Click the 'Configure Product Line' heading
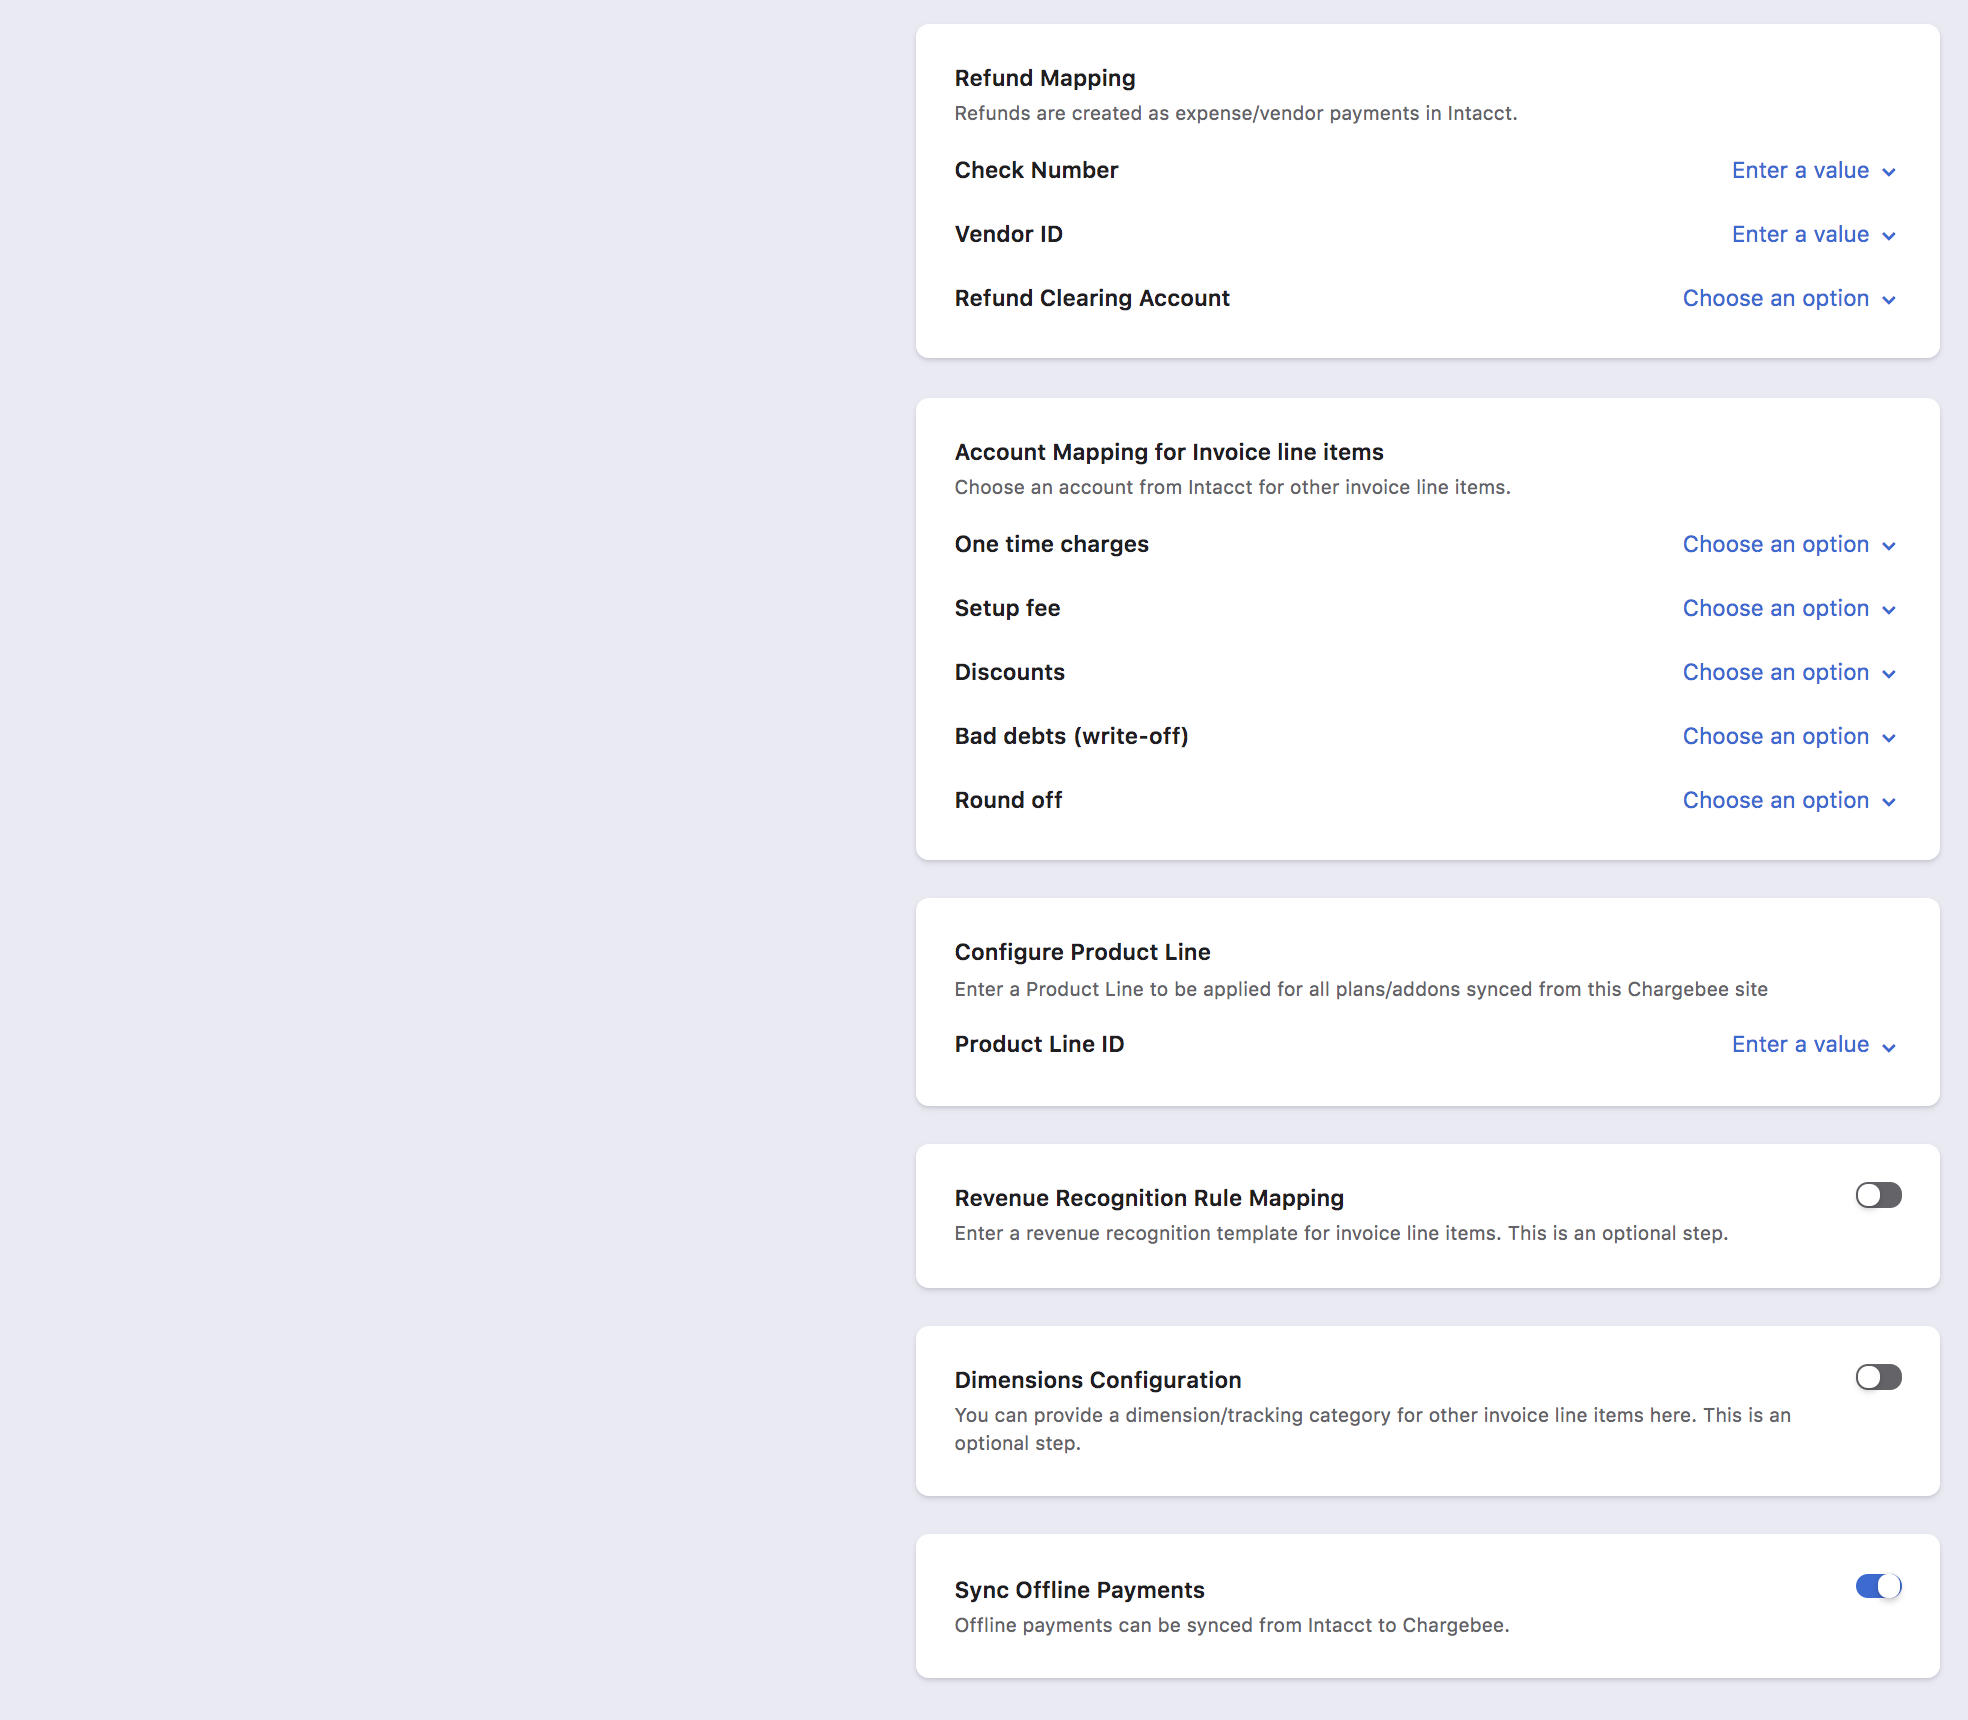 pyautogui.click(x=1082, y=952)
